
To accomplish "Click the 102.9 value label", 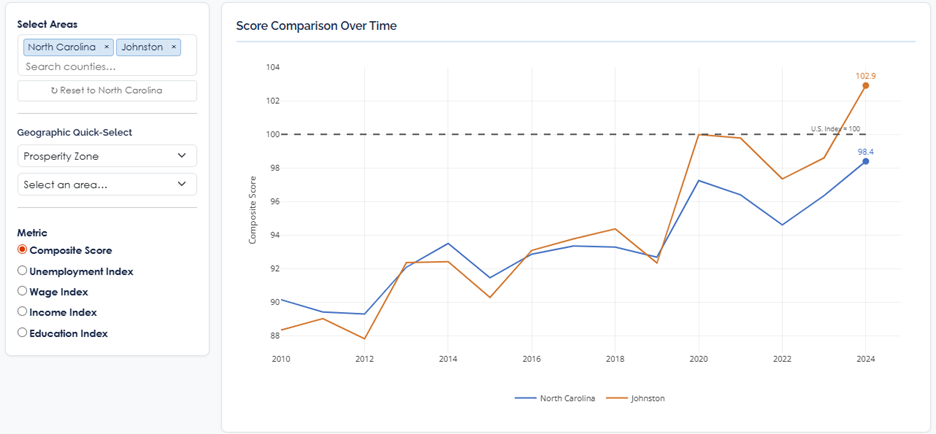I will tap(865, 75).
